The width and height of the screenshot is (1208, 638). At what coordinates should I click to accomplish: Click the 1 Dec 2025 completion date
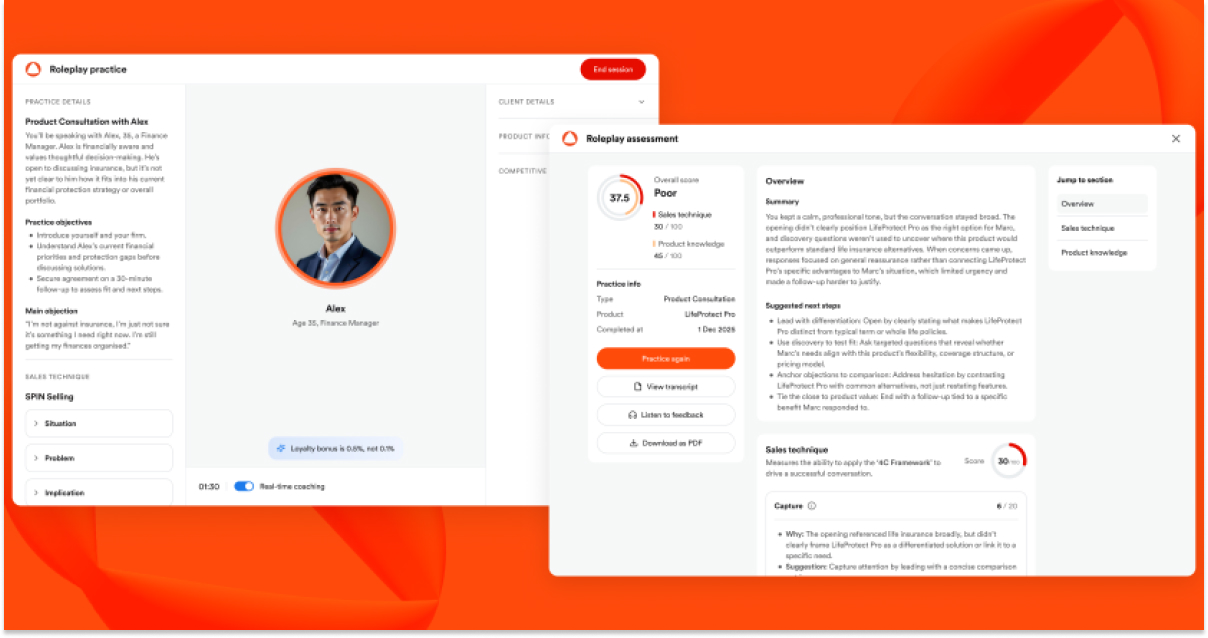point(716,329)
